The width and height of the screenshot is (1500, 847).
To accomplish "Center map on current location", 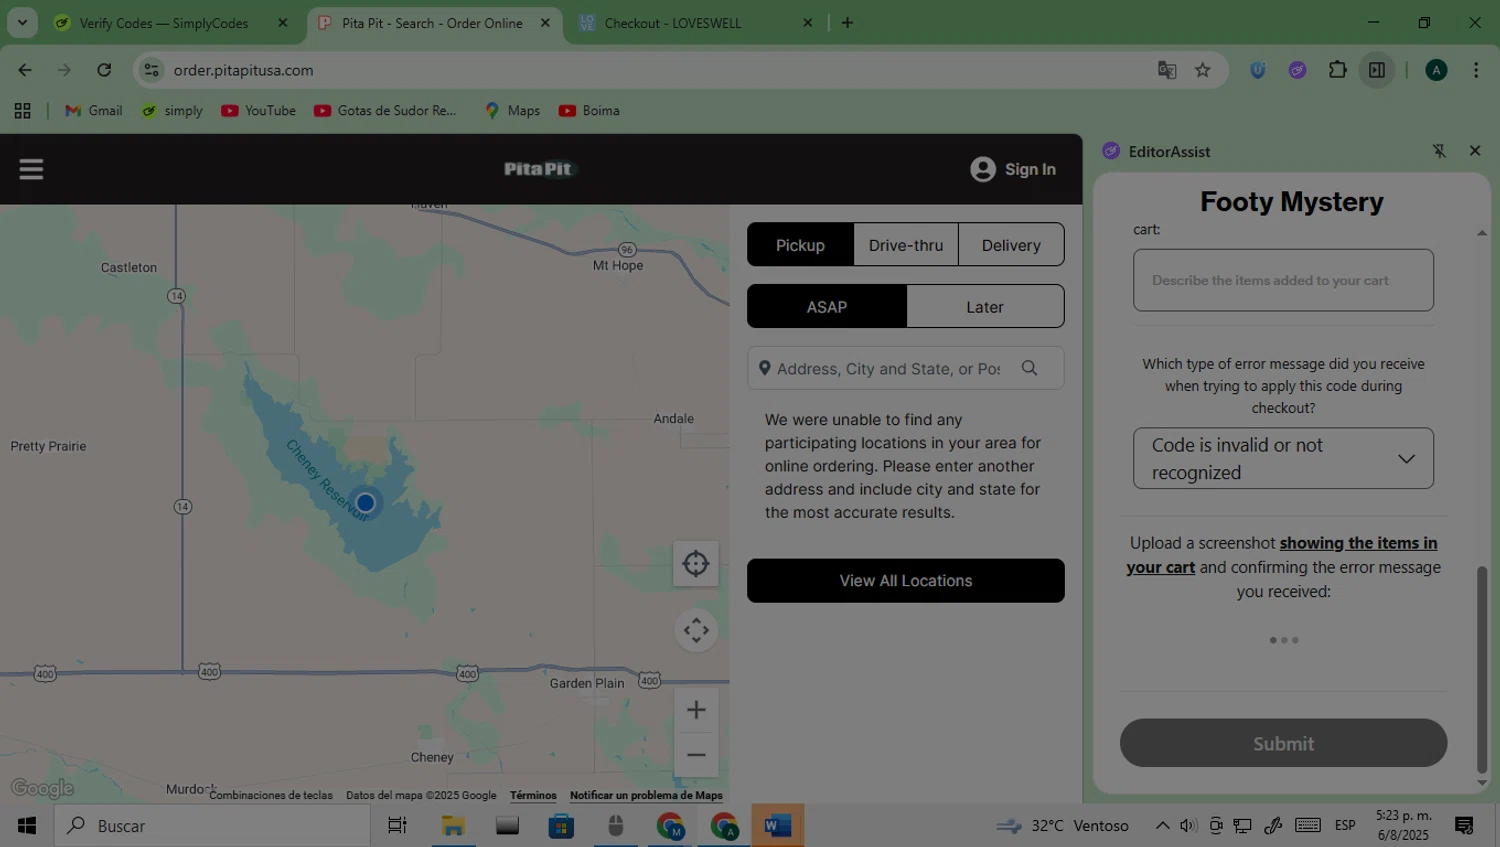I will (696, 564).
